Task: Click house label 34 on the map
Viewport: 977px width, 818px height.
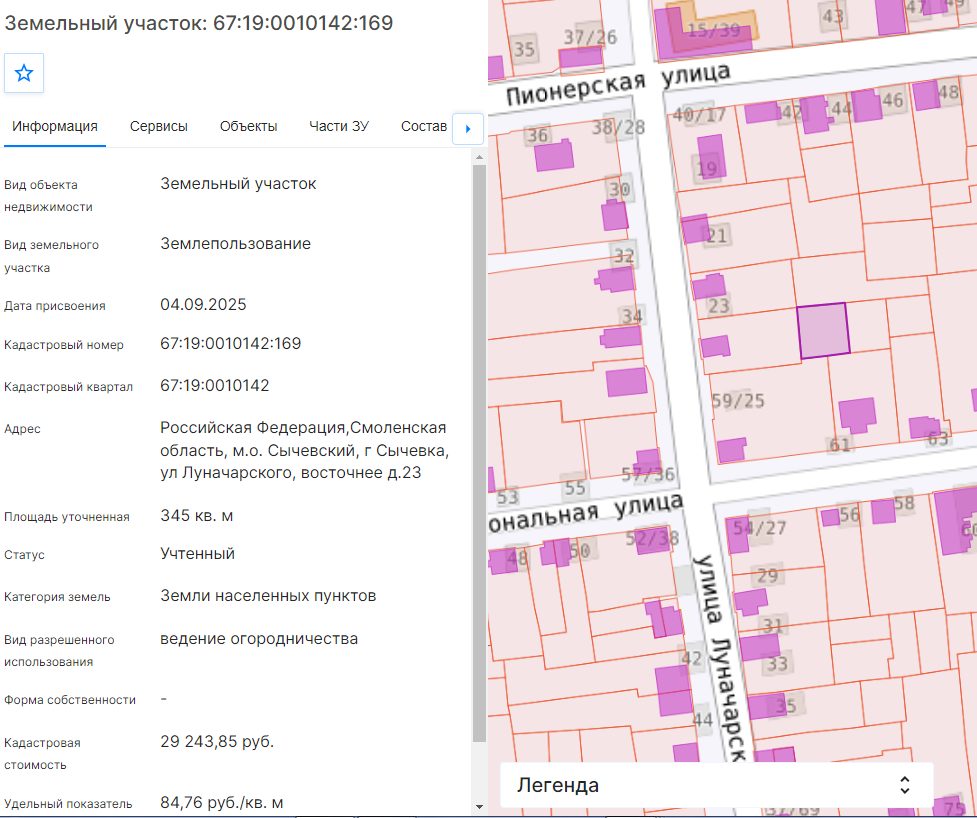Action: pos(632,316)
